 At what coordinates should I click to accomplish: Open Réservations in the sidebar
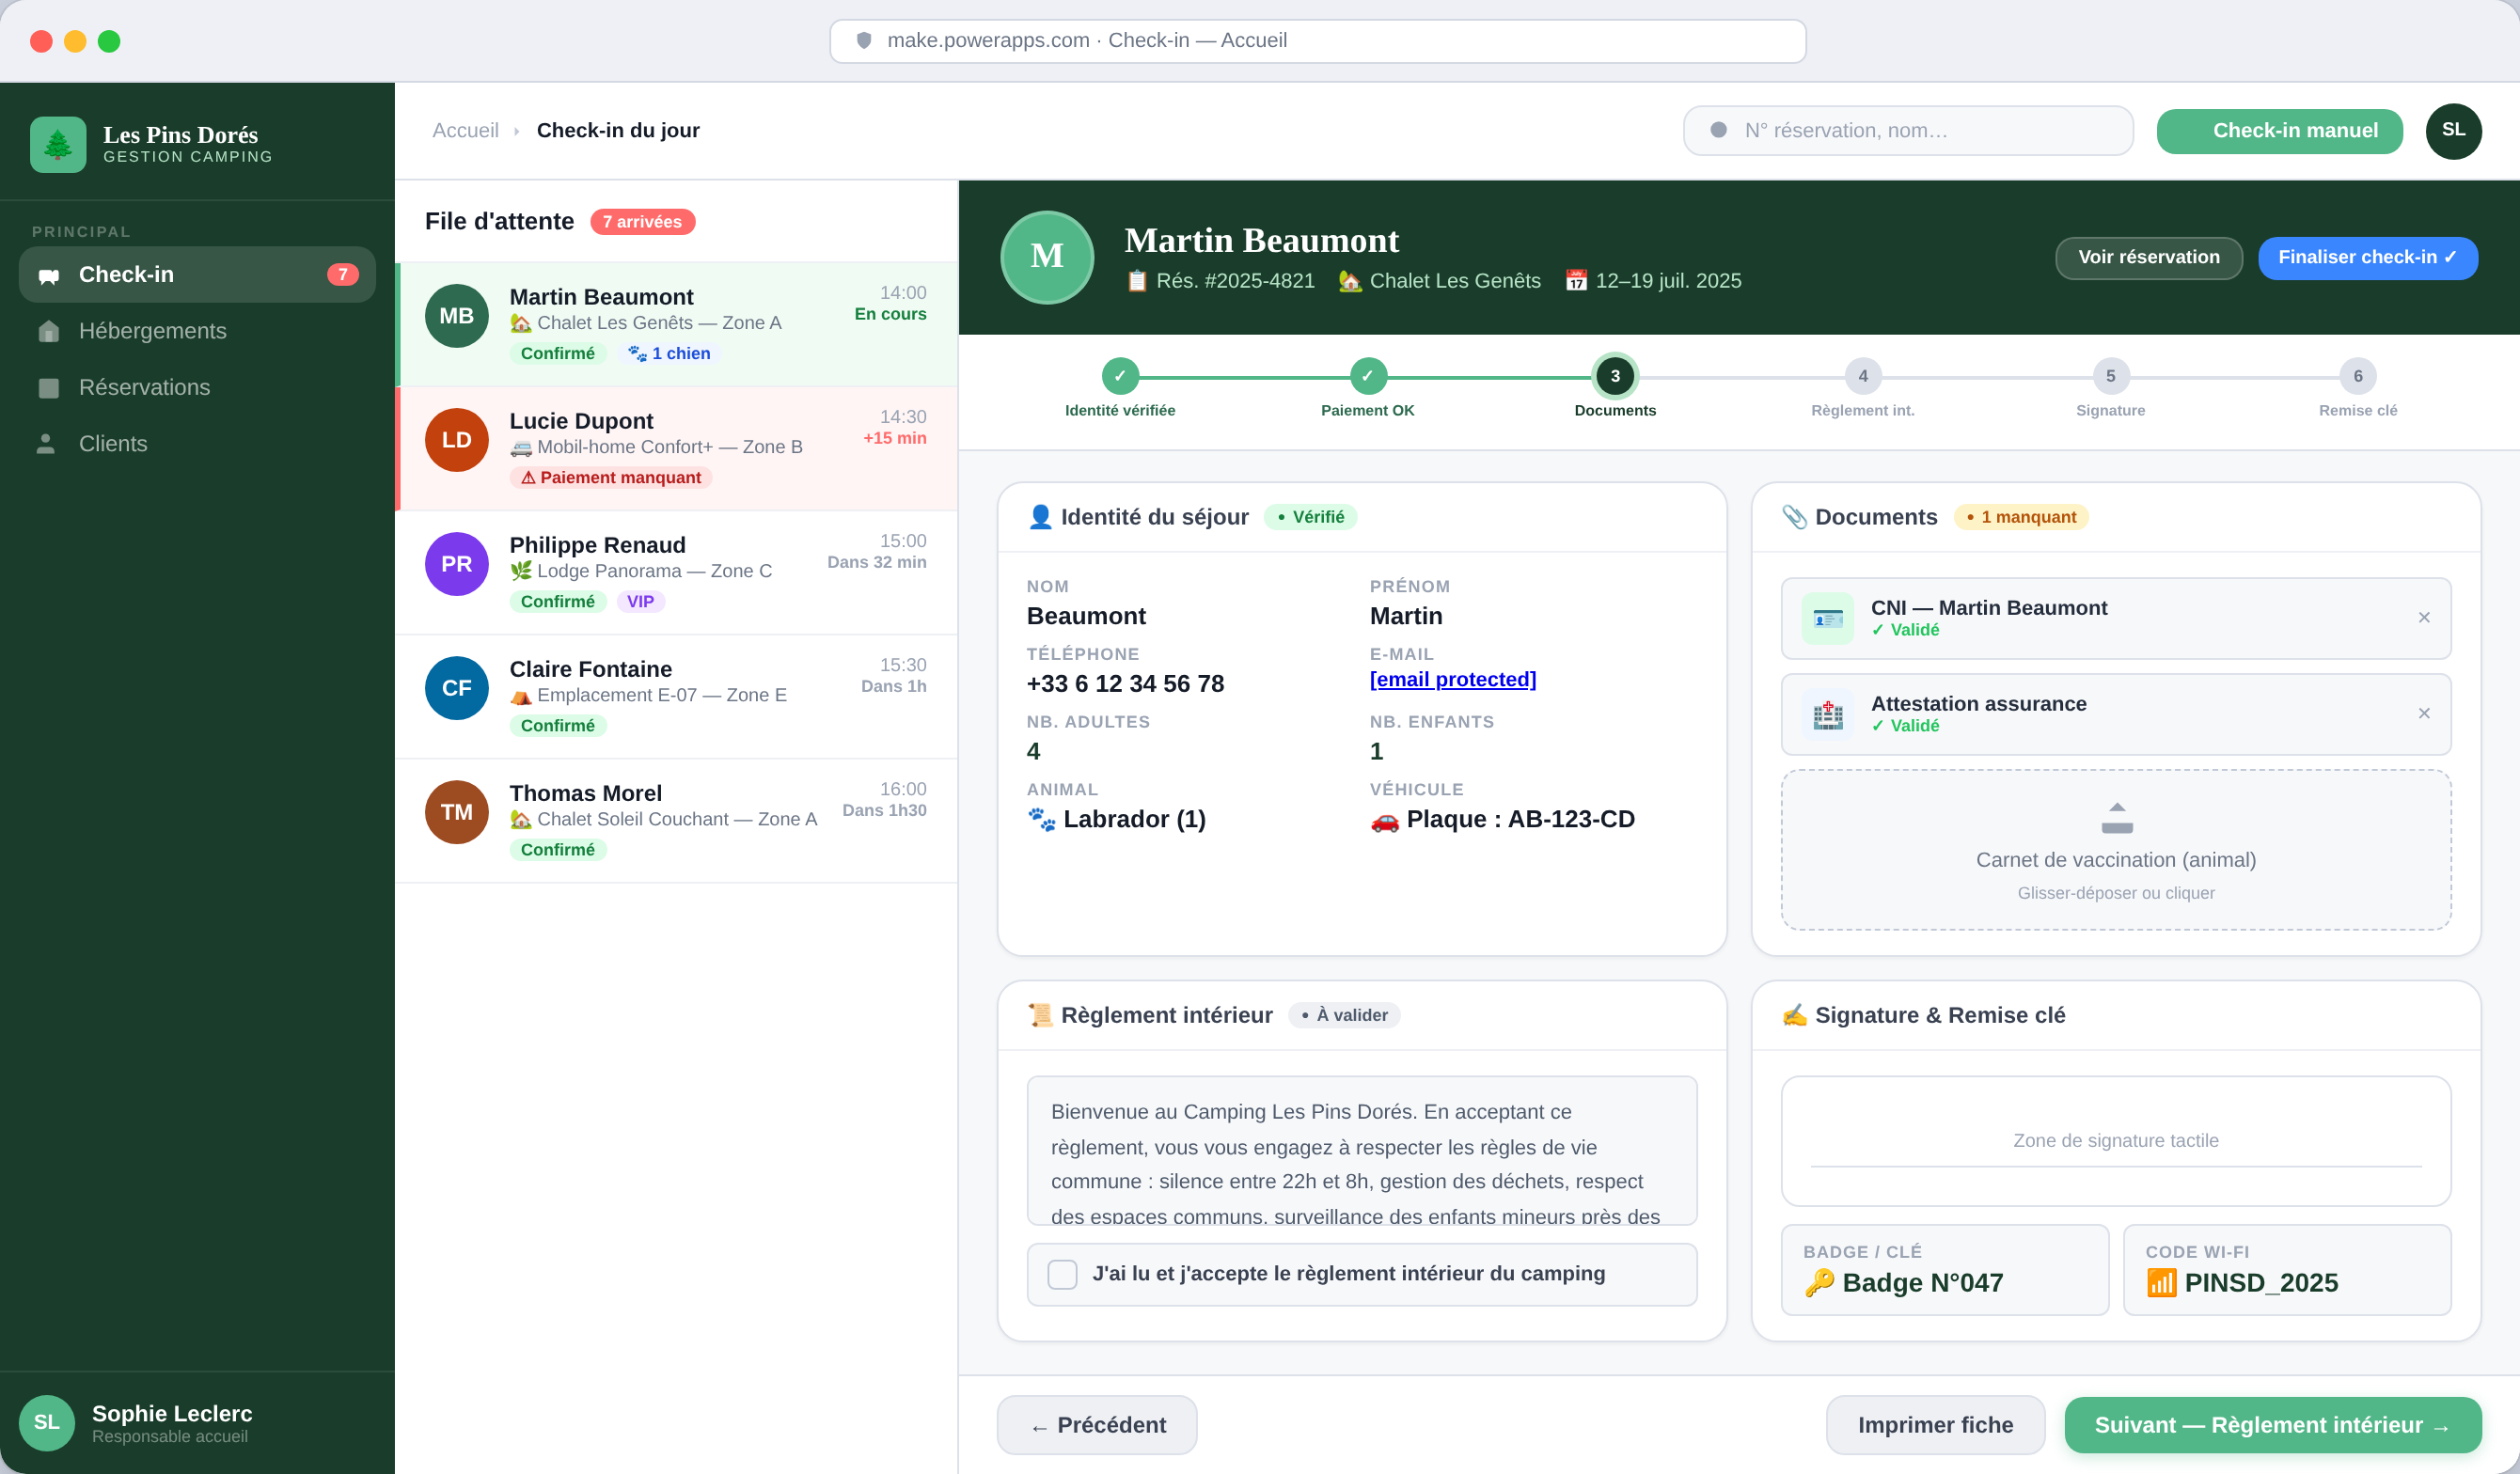[144, 388]
